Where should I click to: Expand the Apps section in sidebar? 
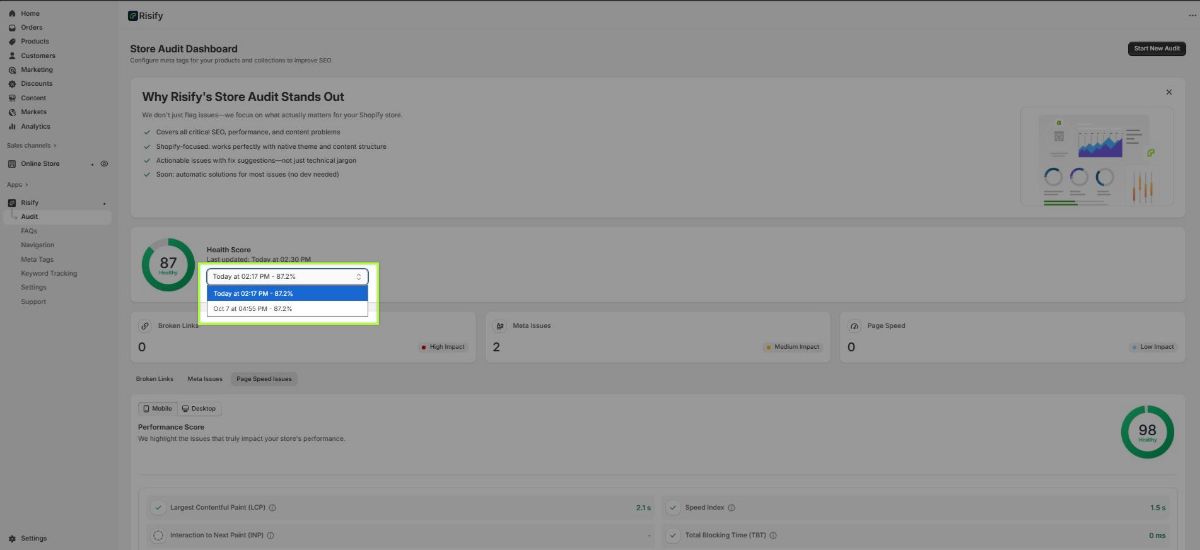(18, 184)
